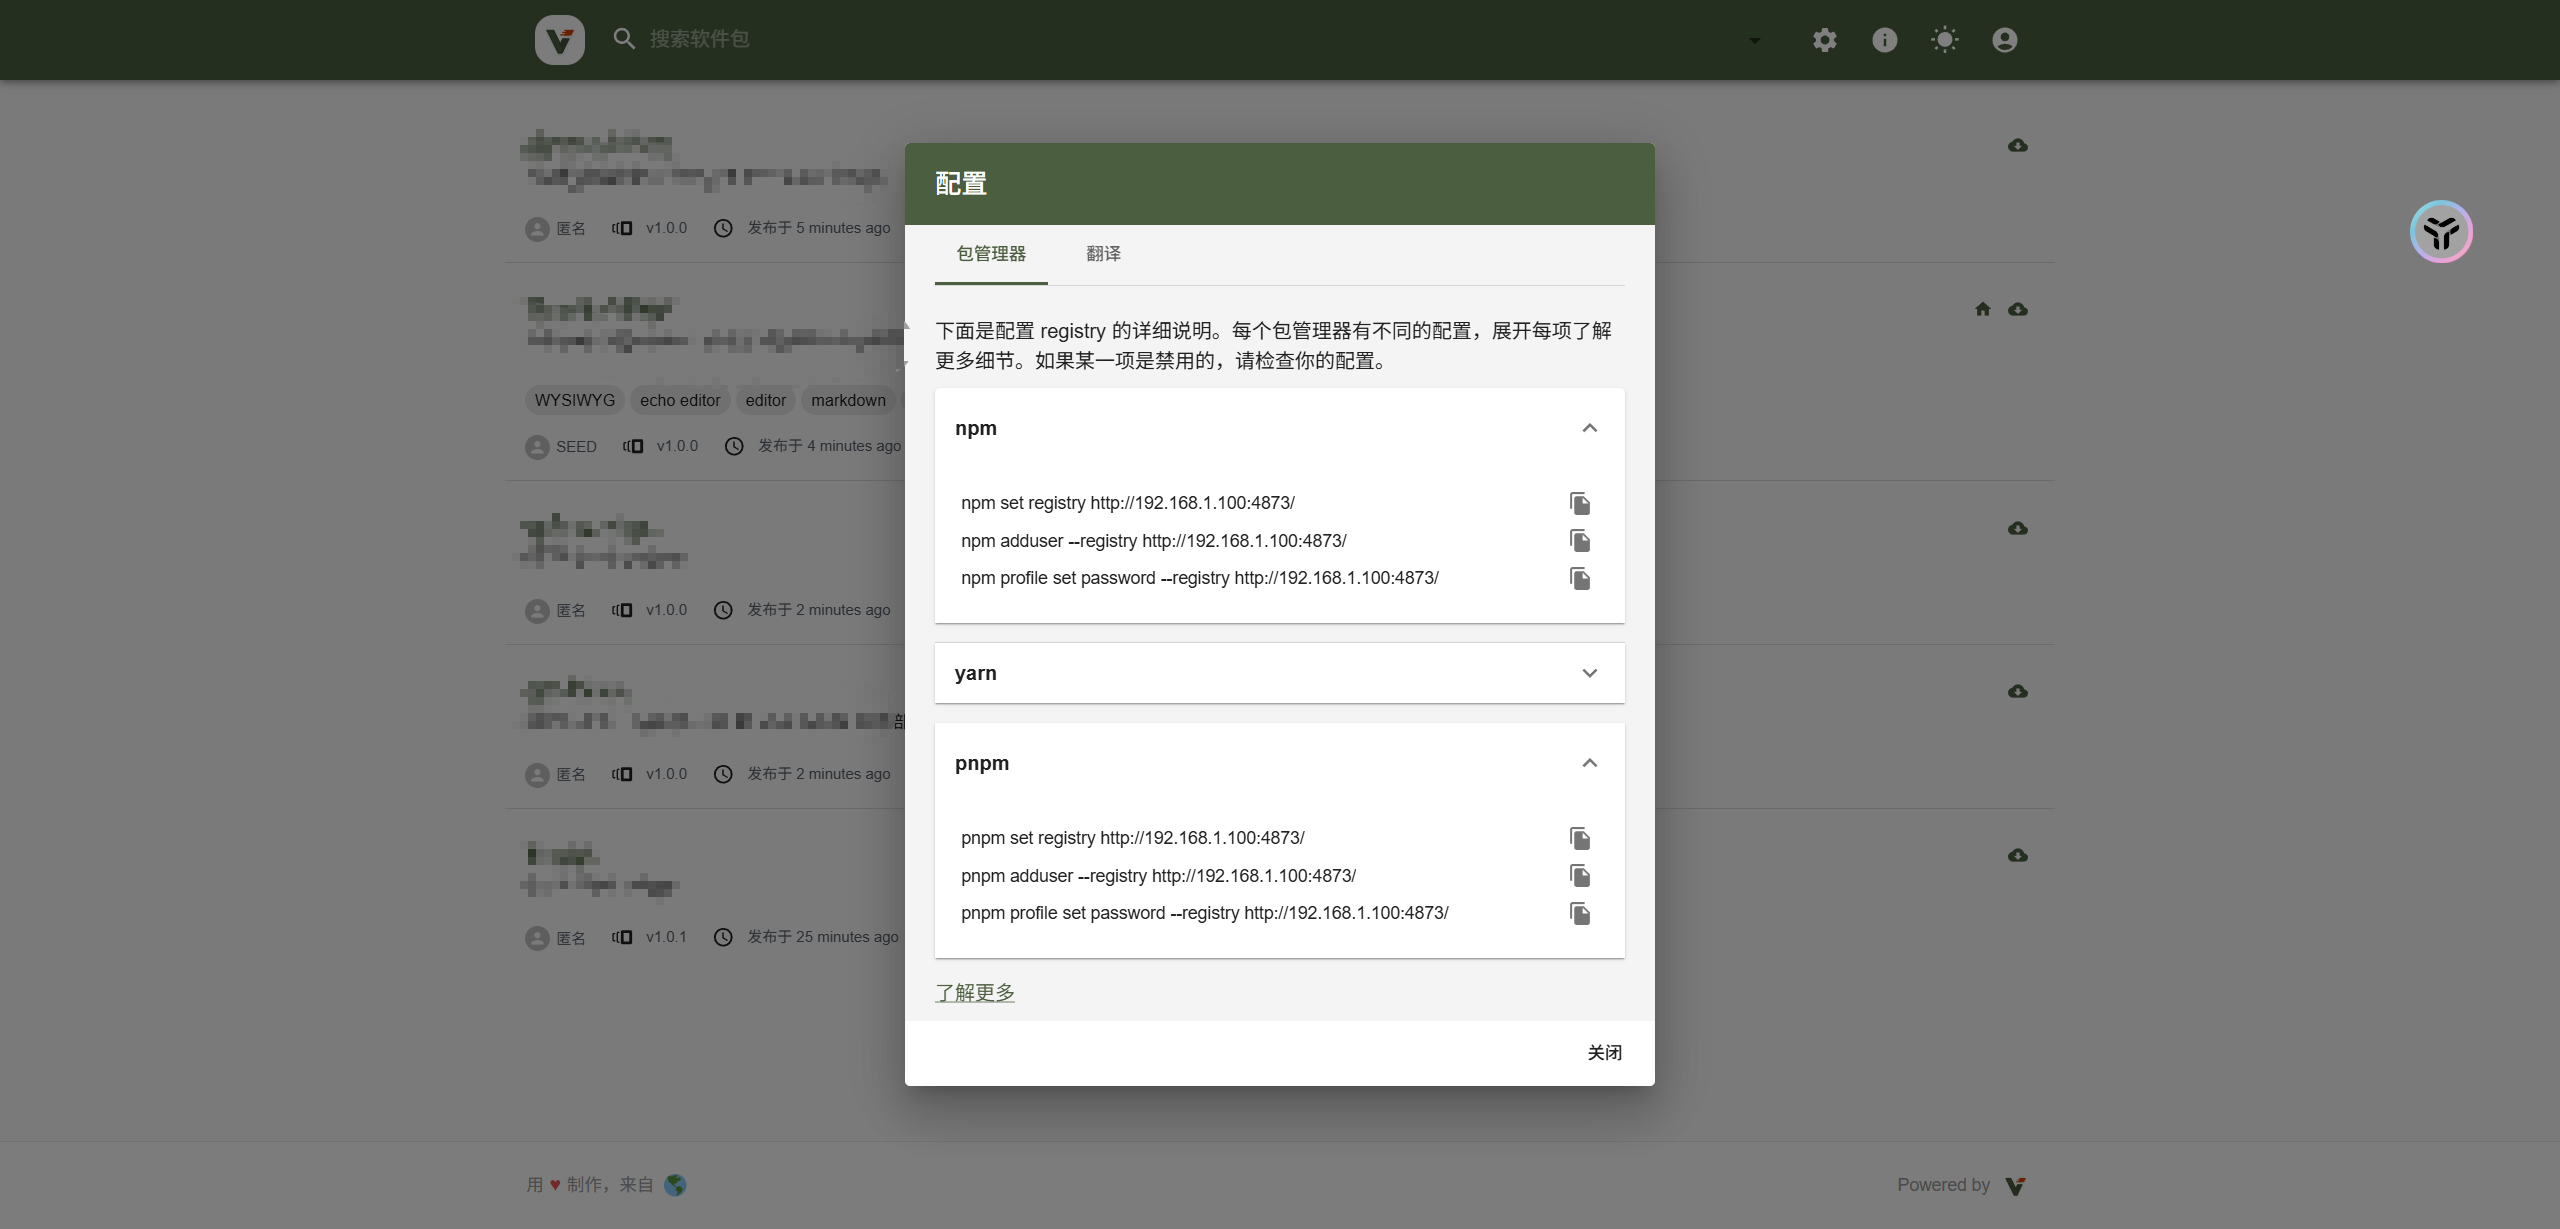Select the 包管理器 tab
Screen dimensions: 2560x1229
click(x=991, y=254)
